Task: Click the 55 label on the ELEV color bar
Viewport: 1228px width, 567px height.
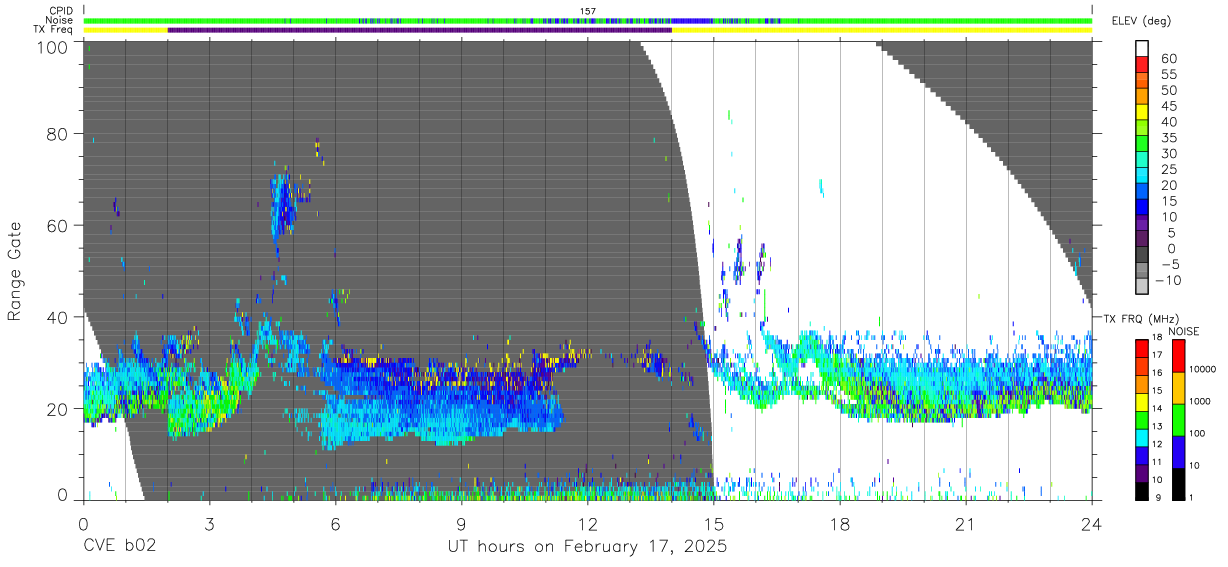Action: 1169,75
